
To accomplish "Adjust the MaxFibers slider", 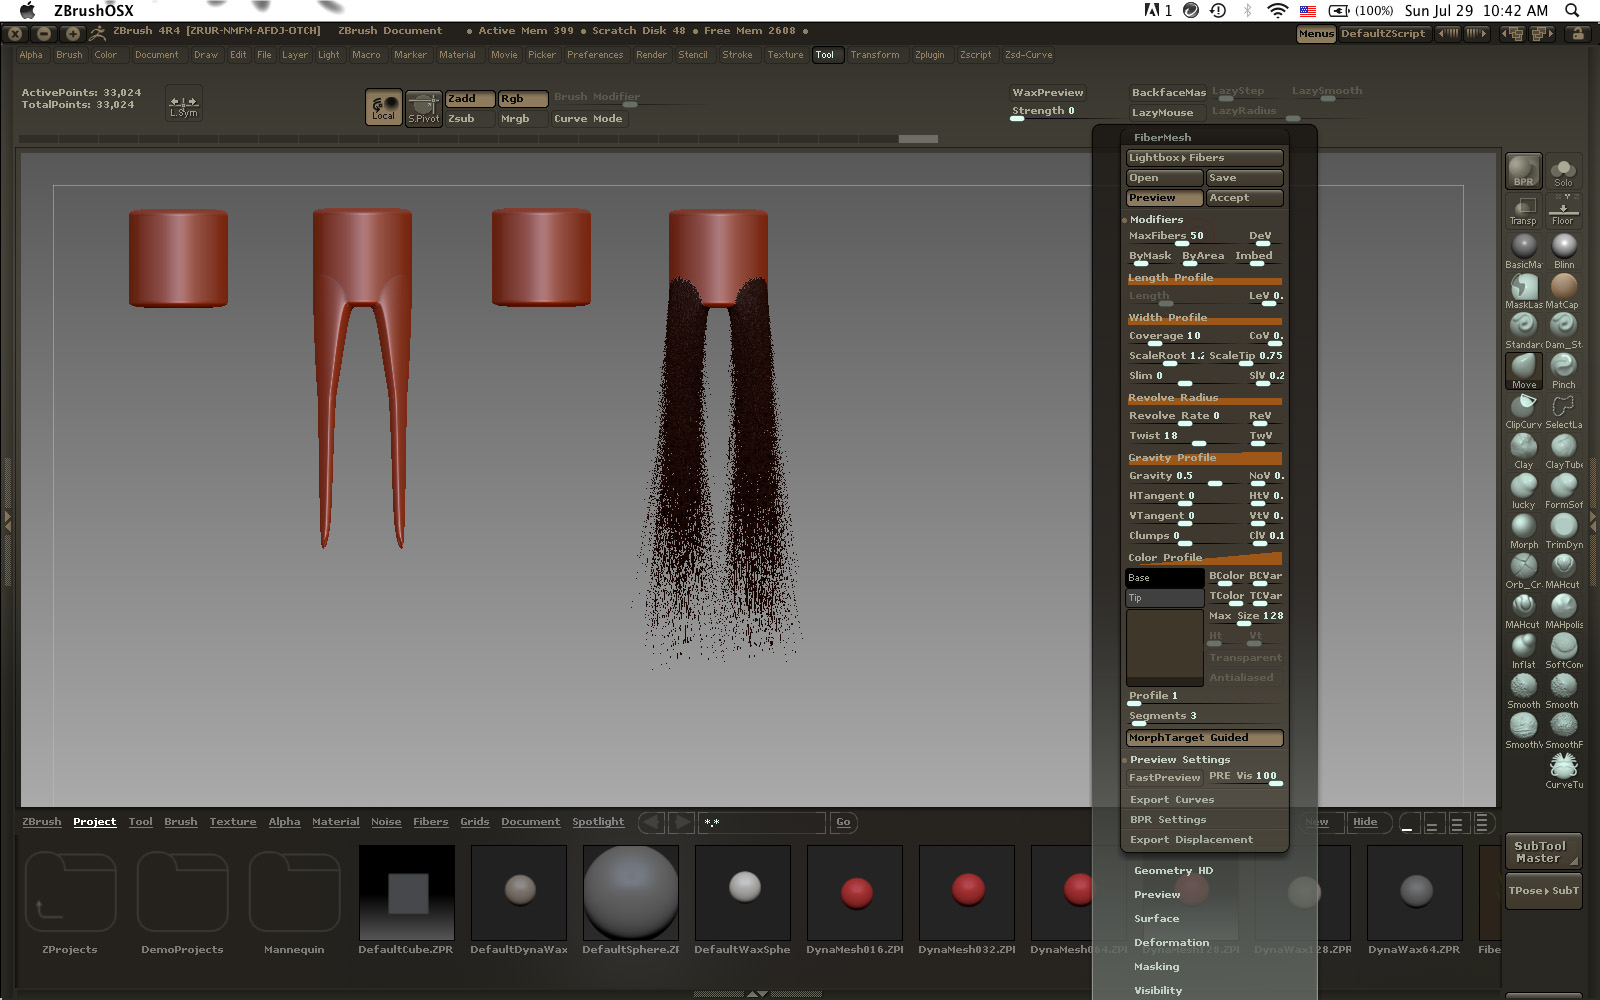I will point(1185,237).
